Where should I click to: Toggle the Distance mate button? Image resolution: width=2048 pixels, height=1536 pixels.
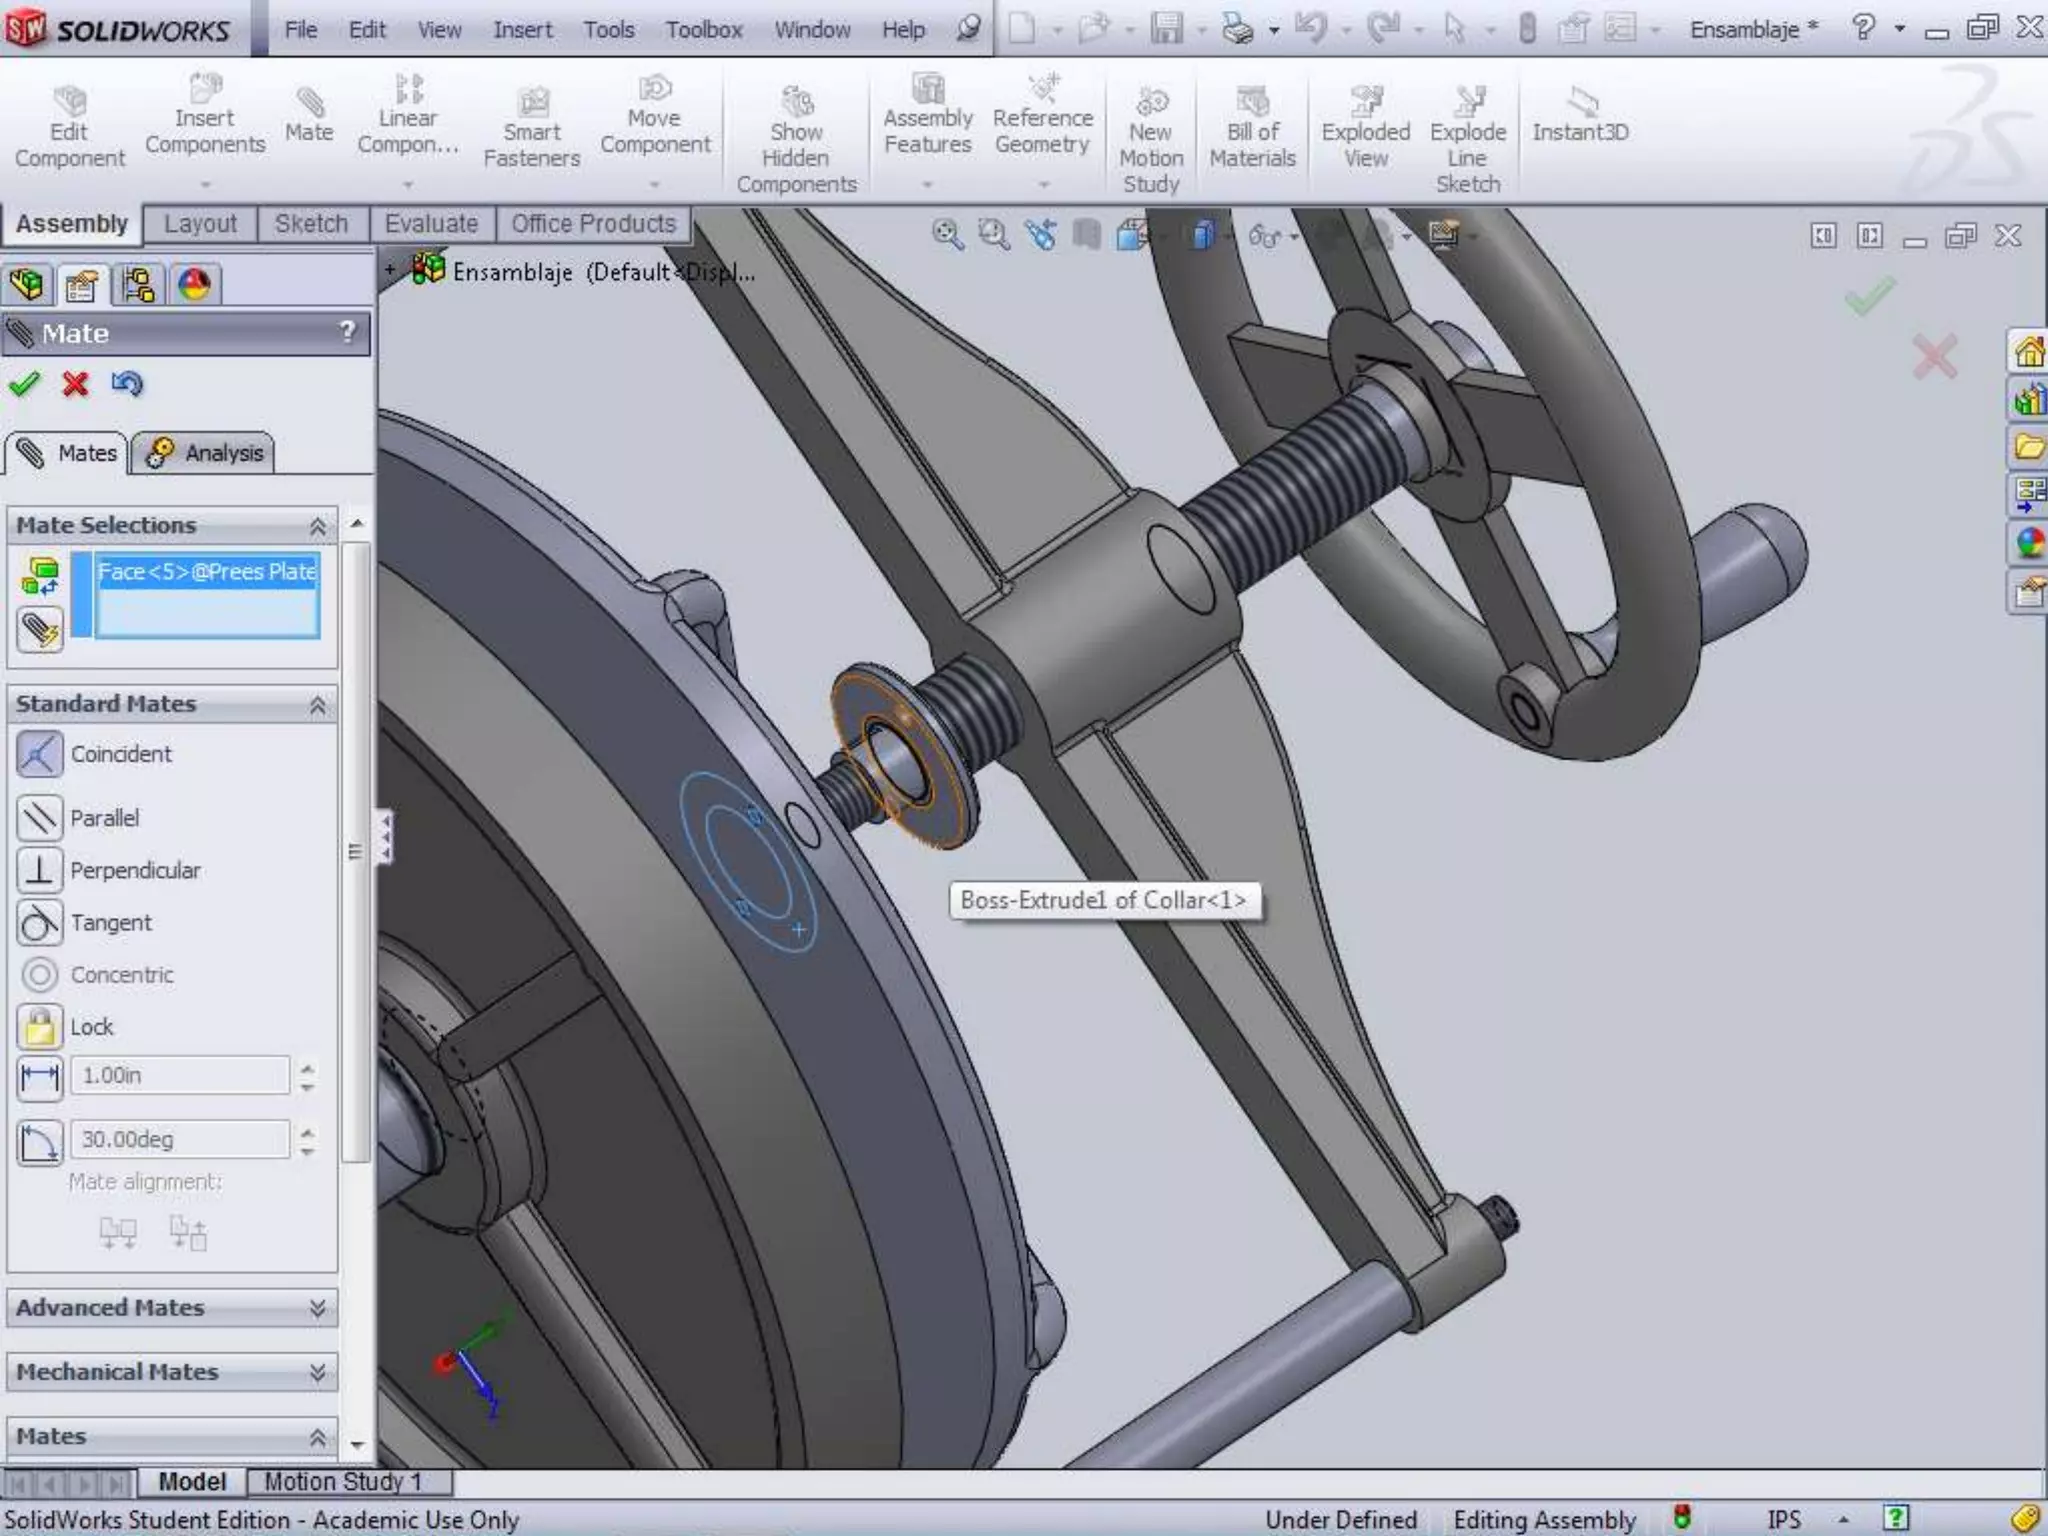(40, 1076)
